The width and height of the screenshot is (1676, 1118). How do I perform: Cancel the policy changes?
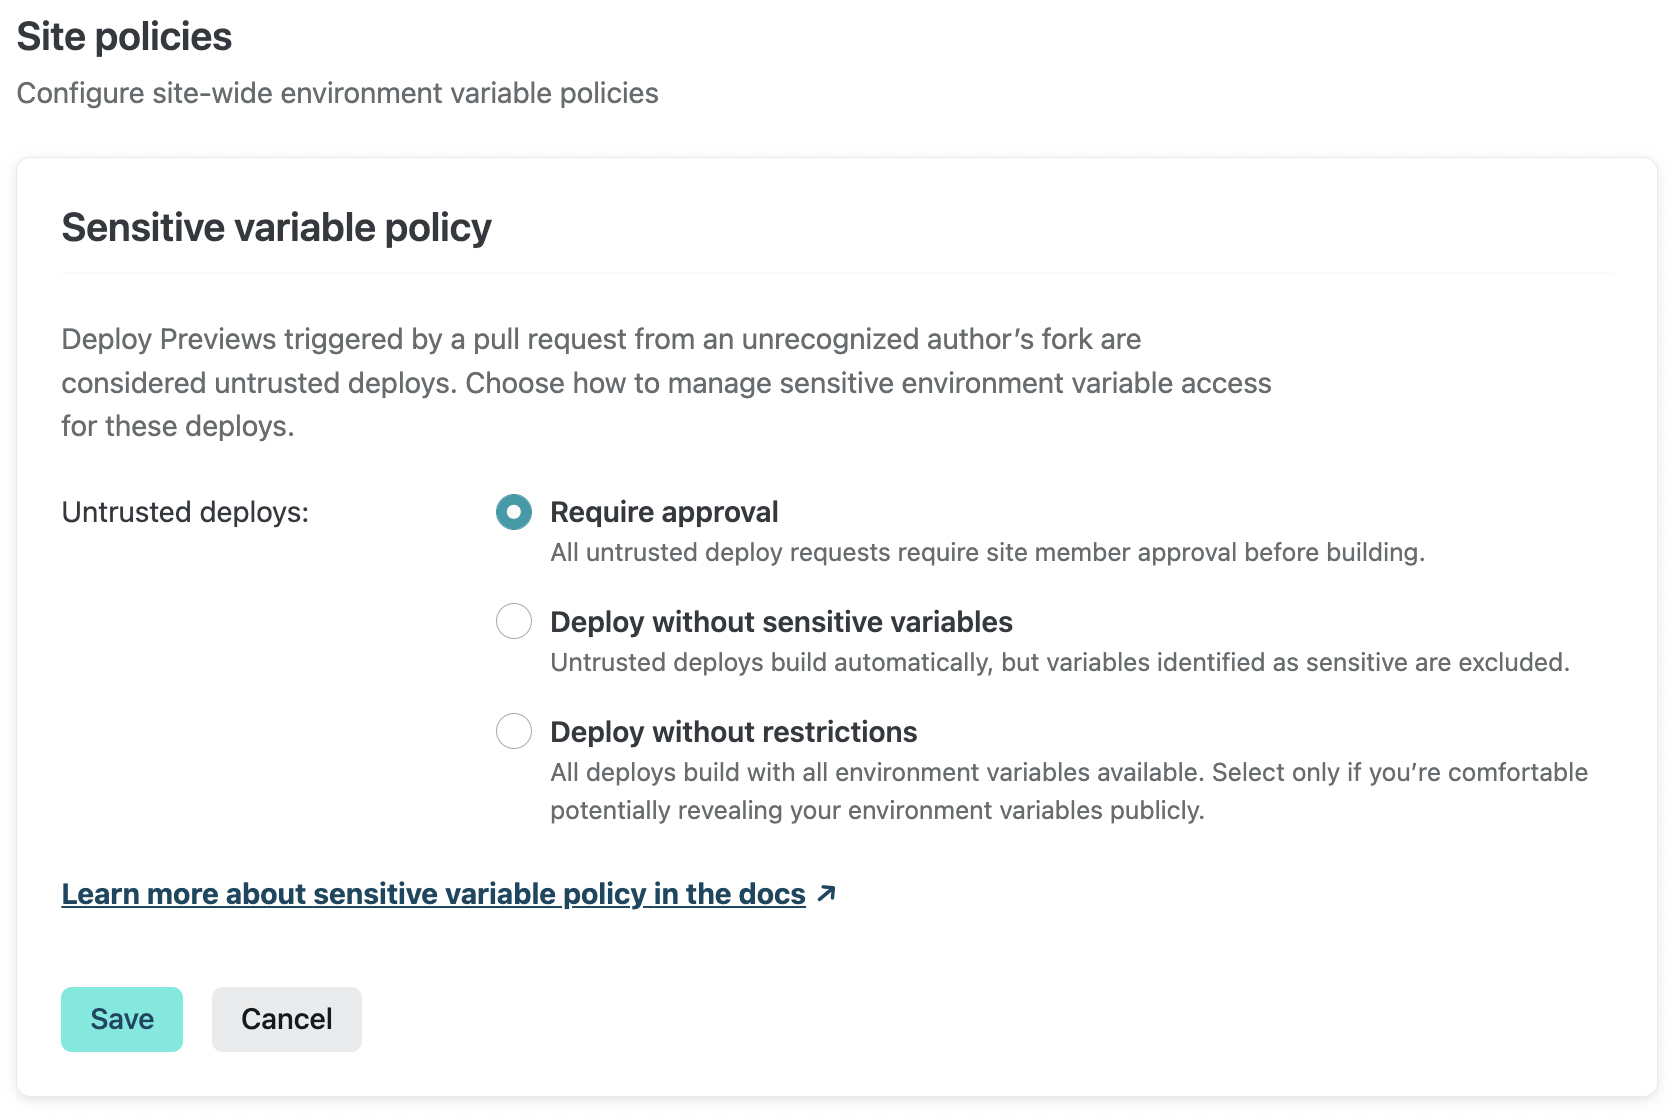(287, 1019)
